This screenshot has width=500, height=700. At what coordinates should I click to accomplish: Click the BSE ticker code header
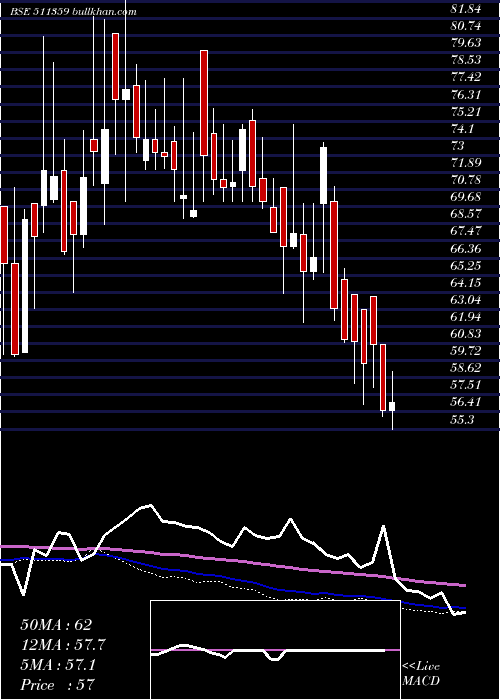74,12
